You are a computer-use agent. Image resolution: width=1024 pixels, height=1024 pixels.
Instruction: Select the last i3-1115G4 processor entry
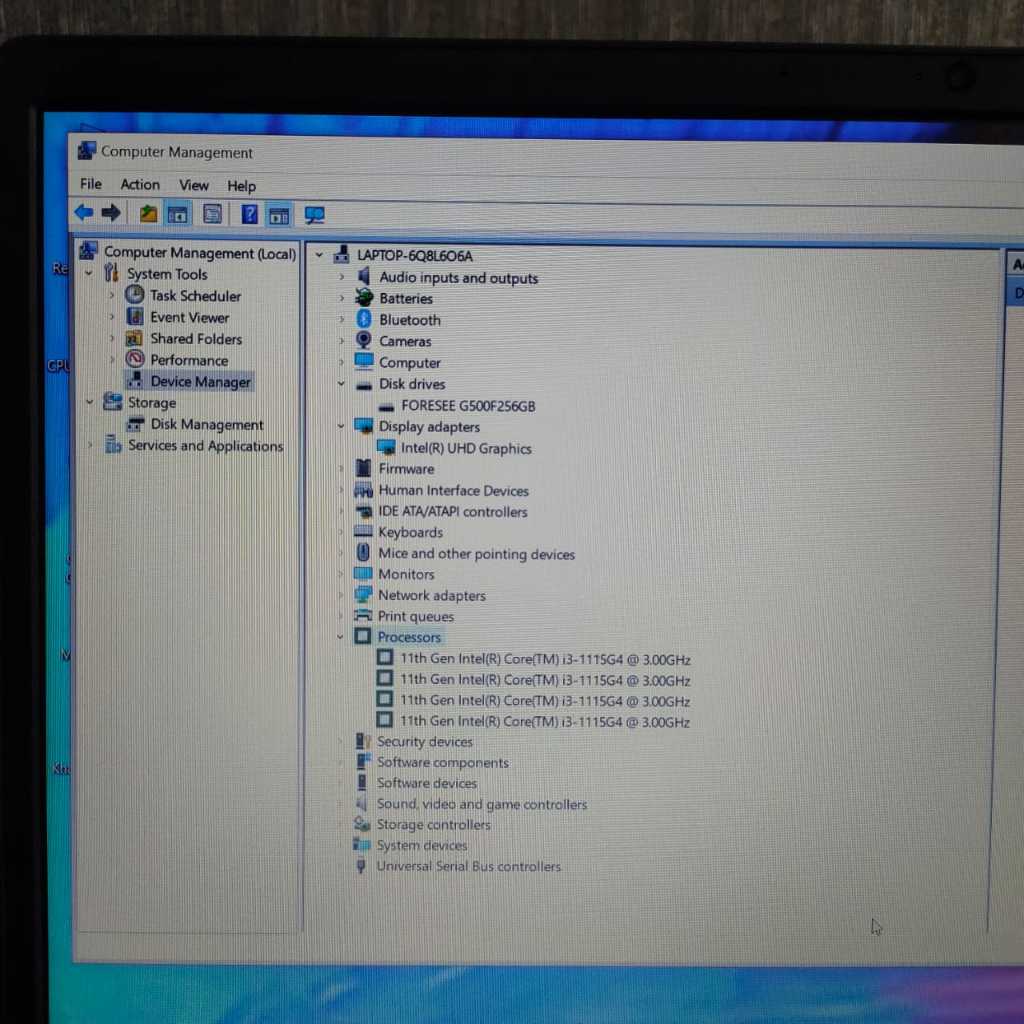[545, 722]
